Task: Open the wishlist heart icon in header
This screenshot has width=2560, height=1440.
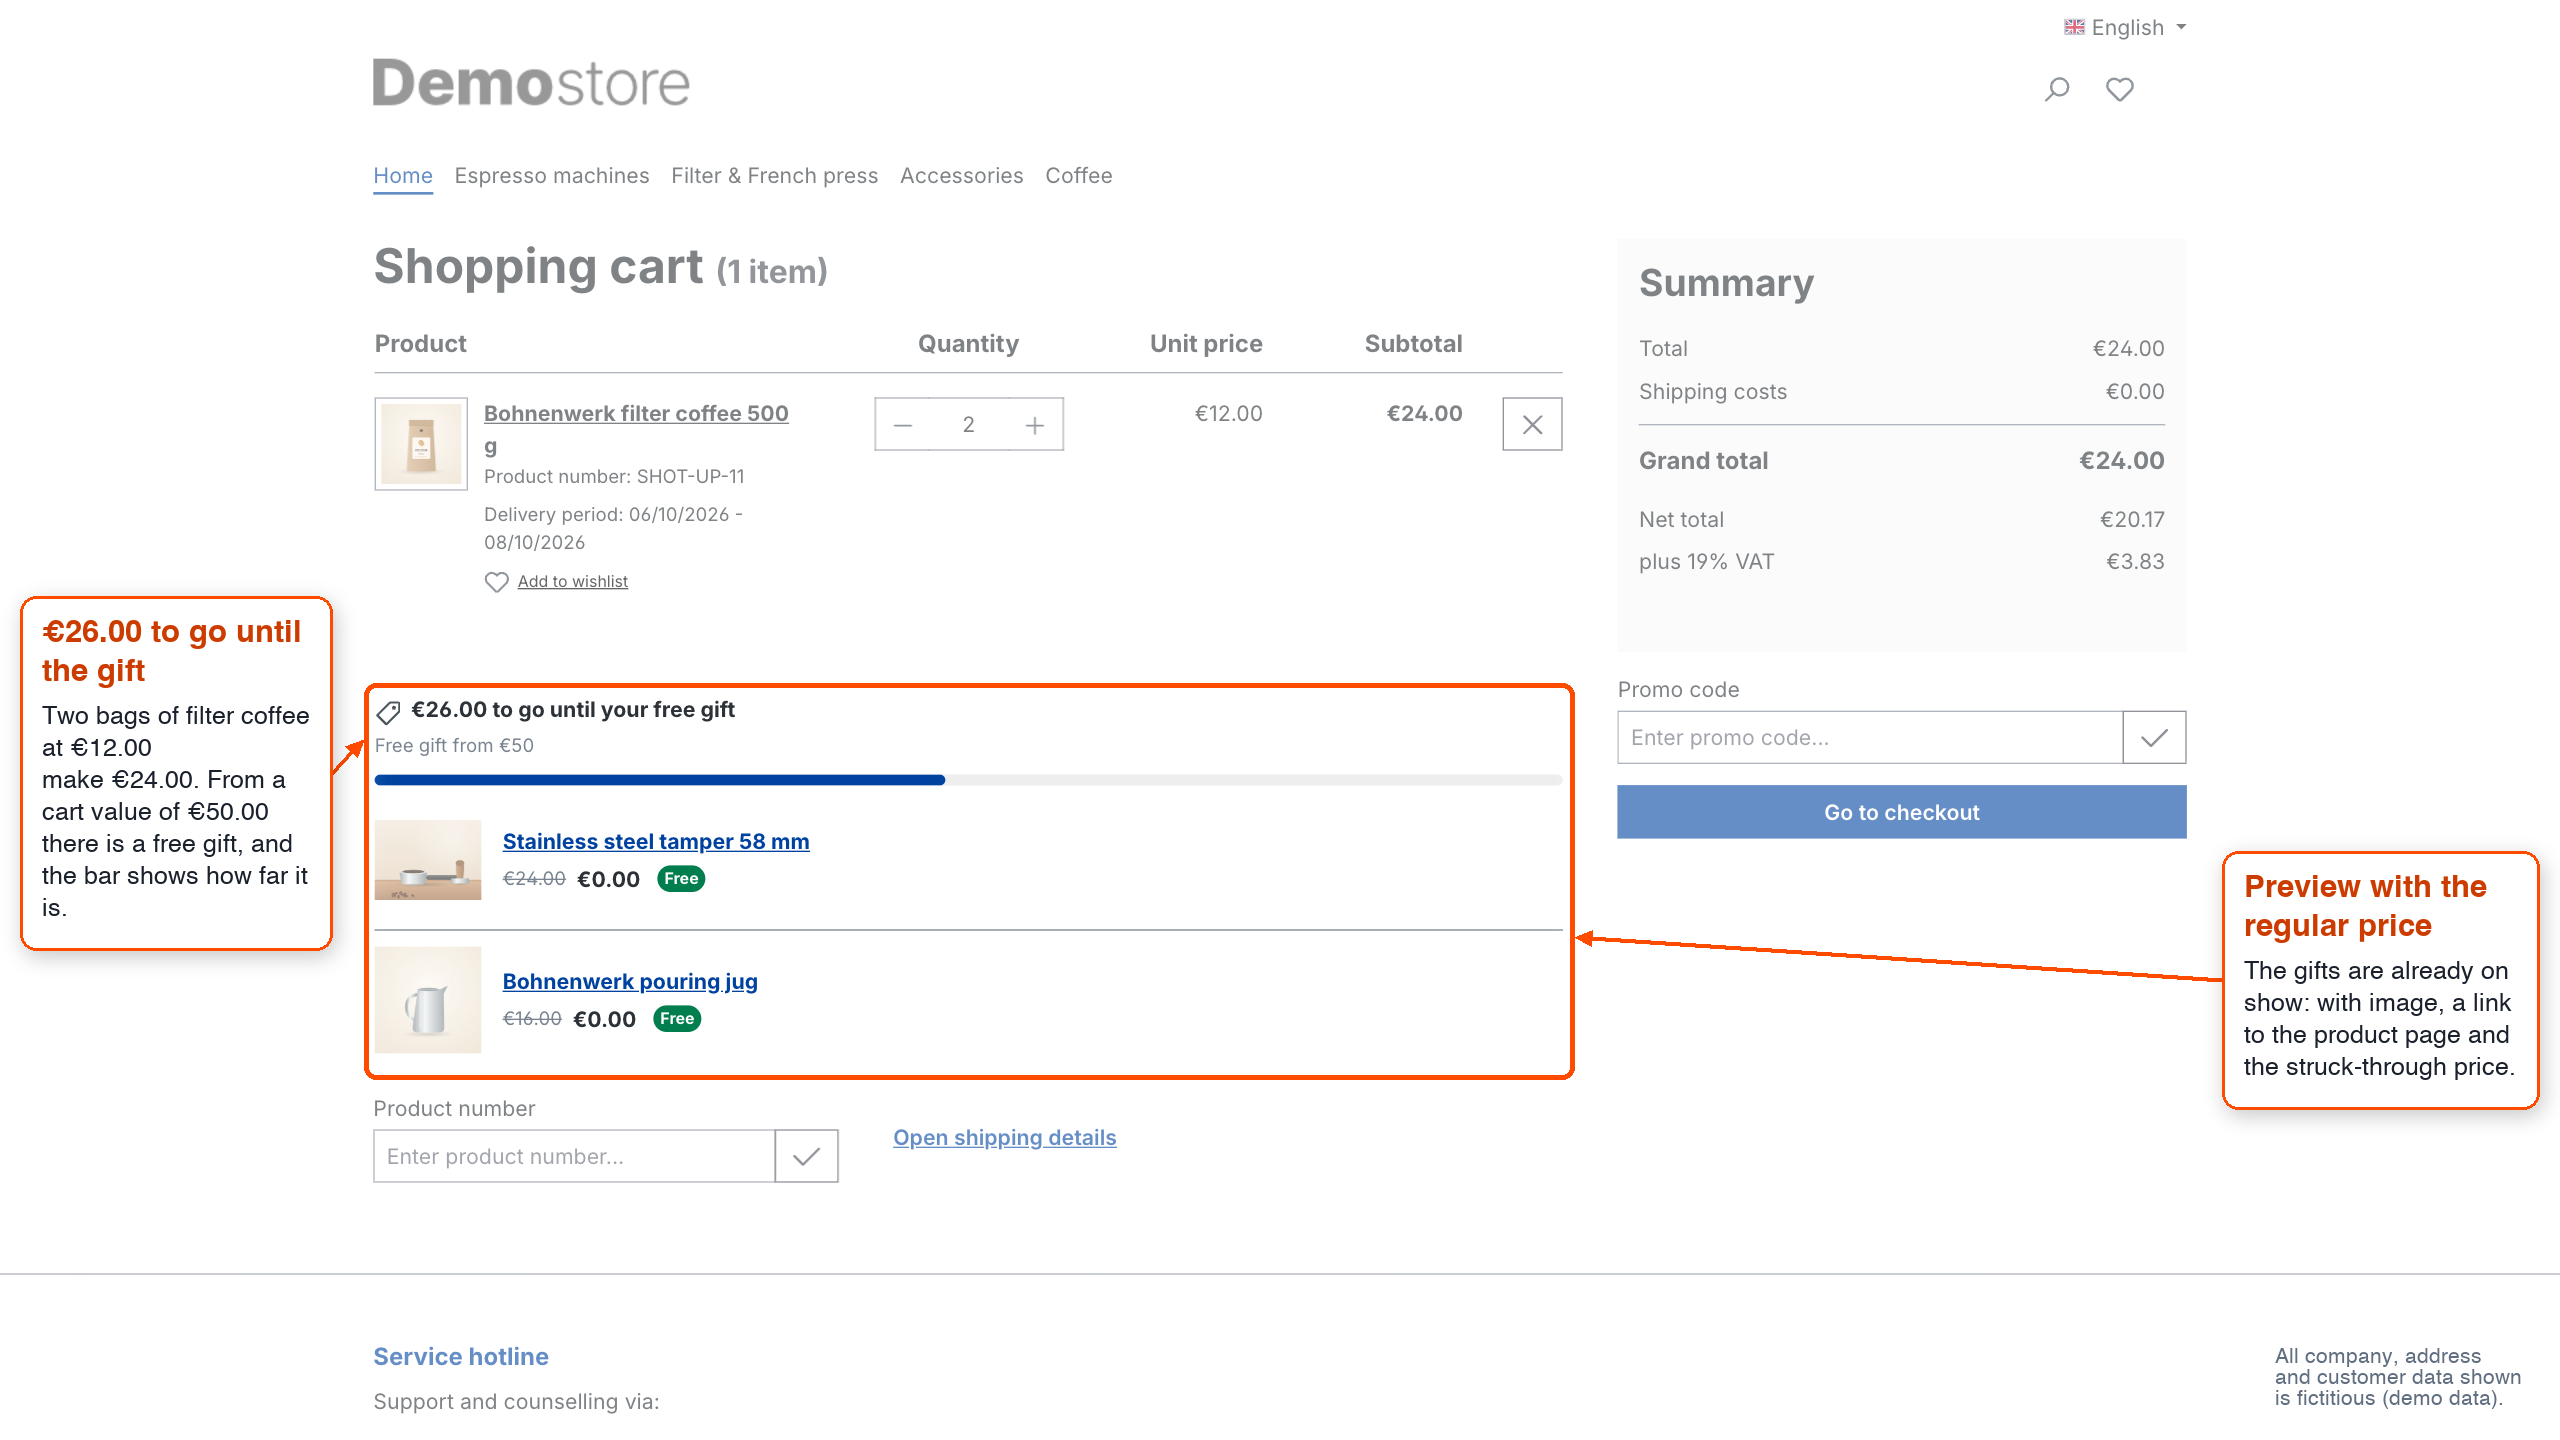Action: (2119, 90)
